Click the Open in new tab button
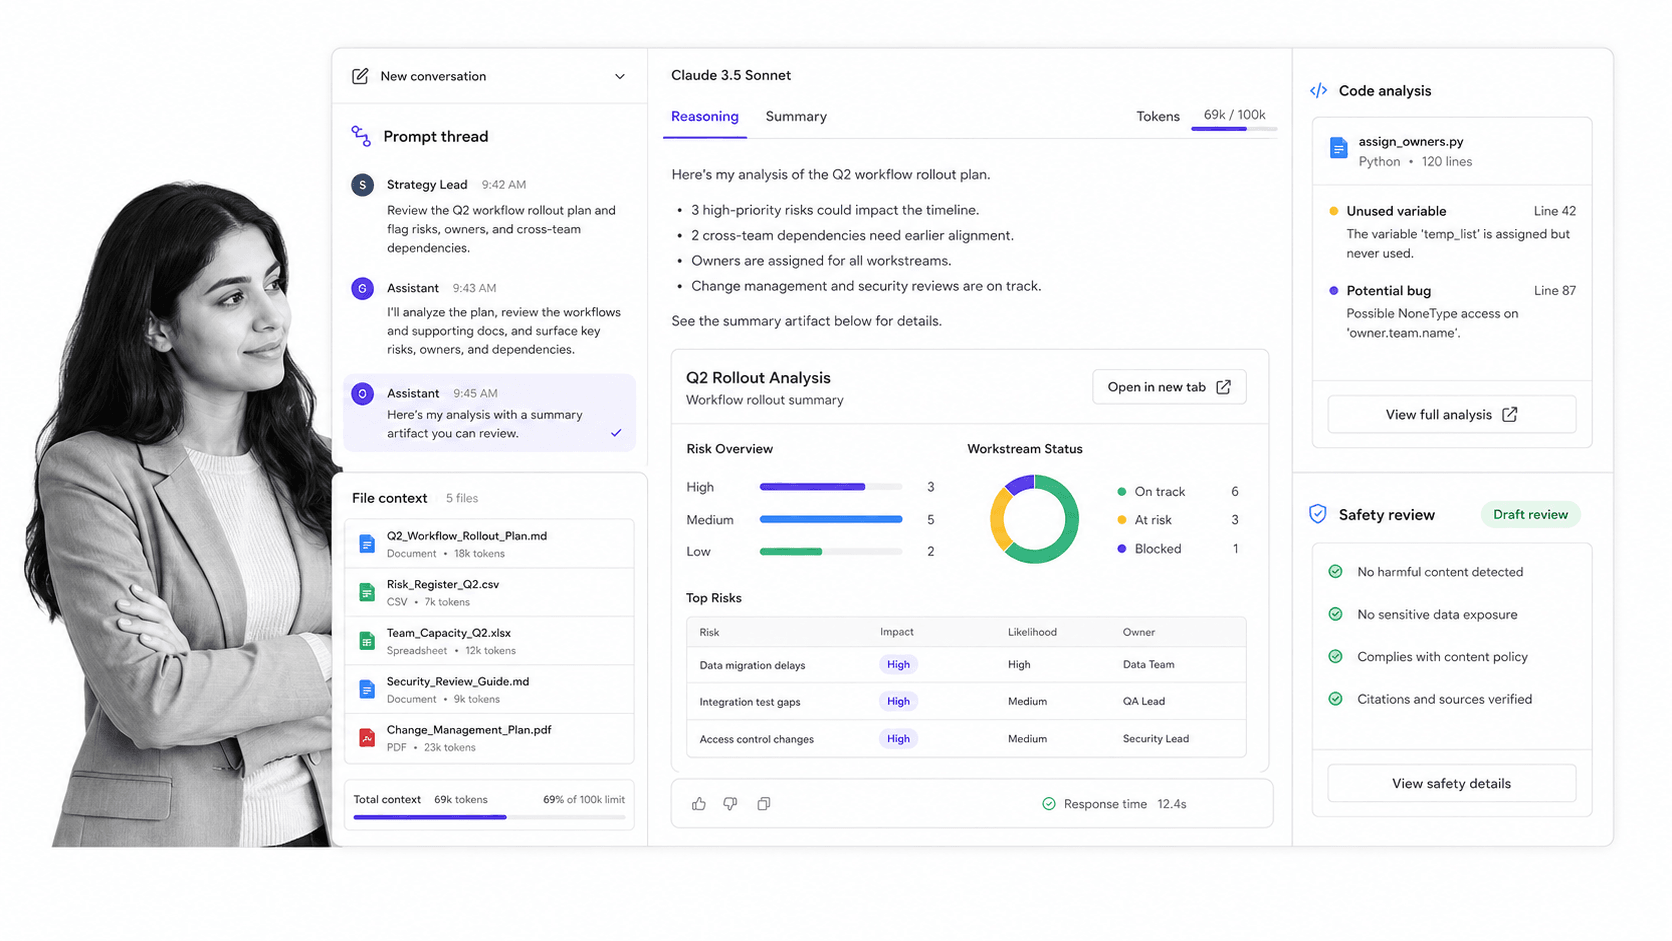This screenshot has height=941, width=1672. click(x=1169, y=387)
